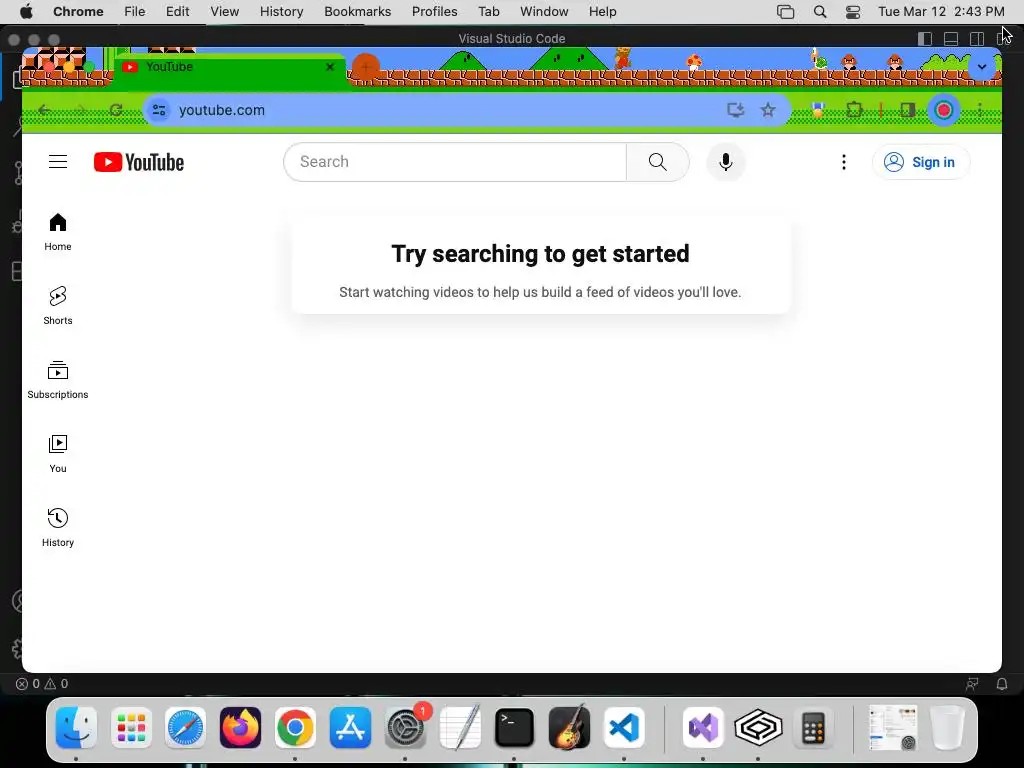Open Subscriptions in the sidebar
Screen dimensions: 1024x768
[x=58, y=379]
